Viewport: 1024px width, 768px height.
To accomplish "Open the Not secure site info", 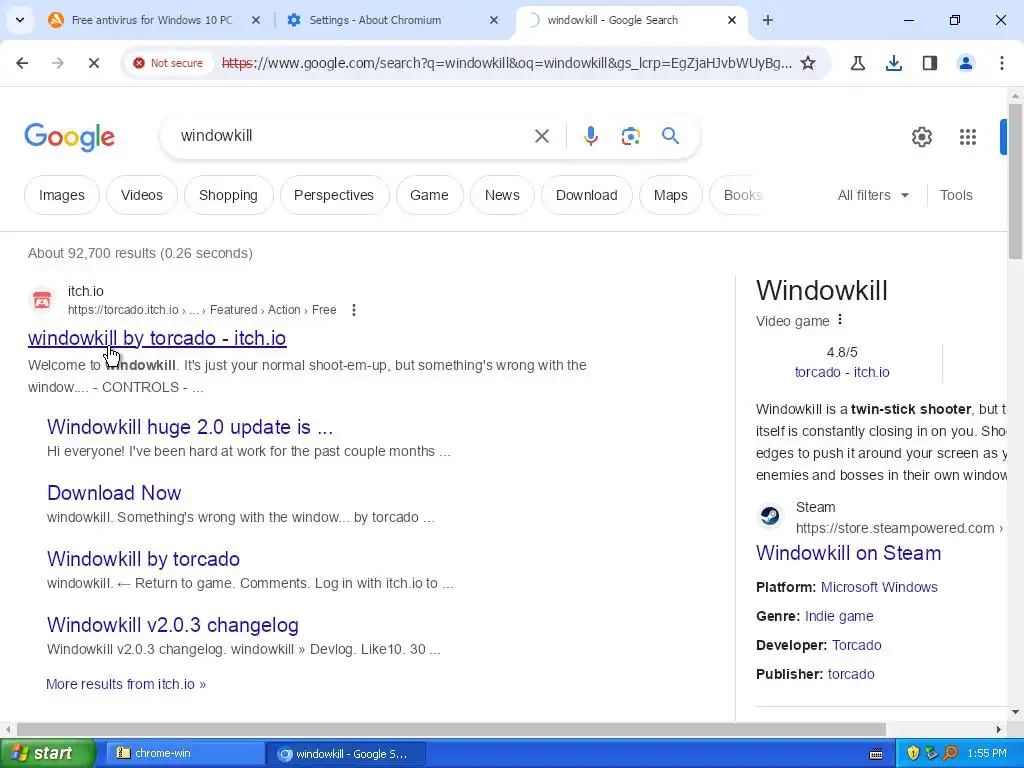I will pyautogui.click(x=168, y=63).
